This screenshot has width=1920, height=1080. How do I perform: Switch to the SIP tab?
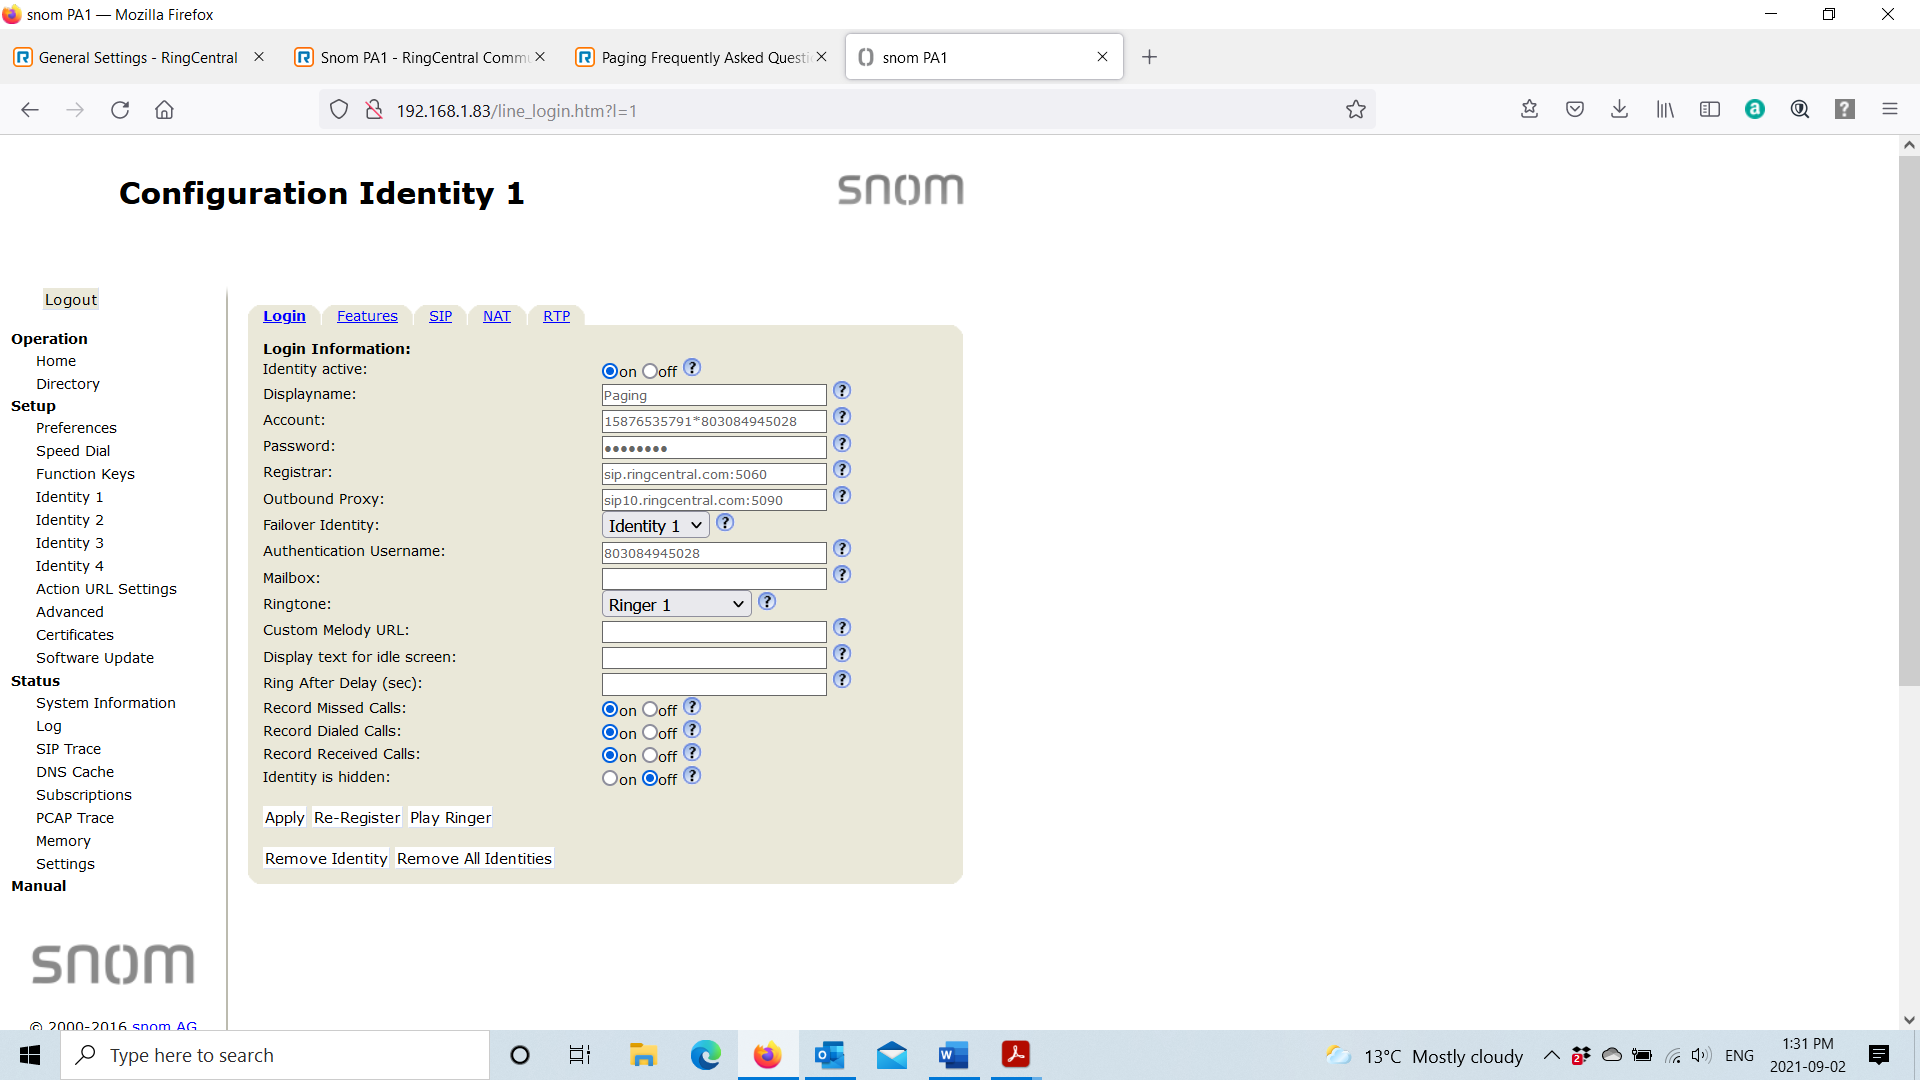(440, 316)
